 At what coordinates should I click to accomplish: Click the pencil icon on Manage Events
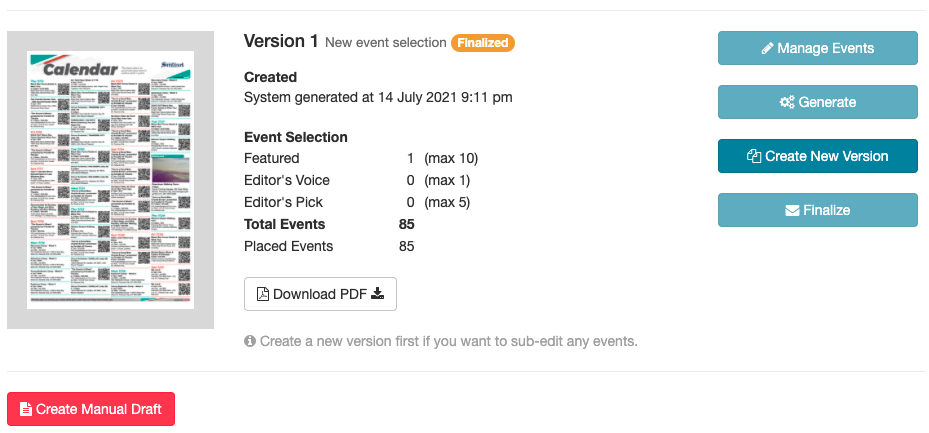[768, 49]
